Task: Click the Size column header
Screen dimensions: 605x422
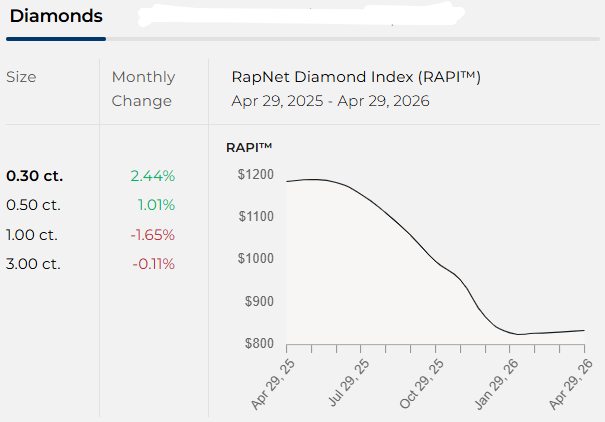Action: tap(22, 77)
